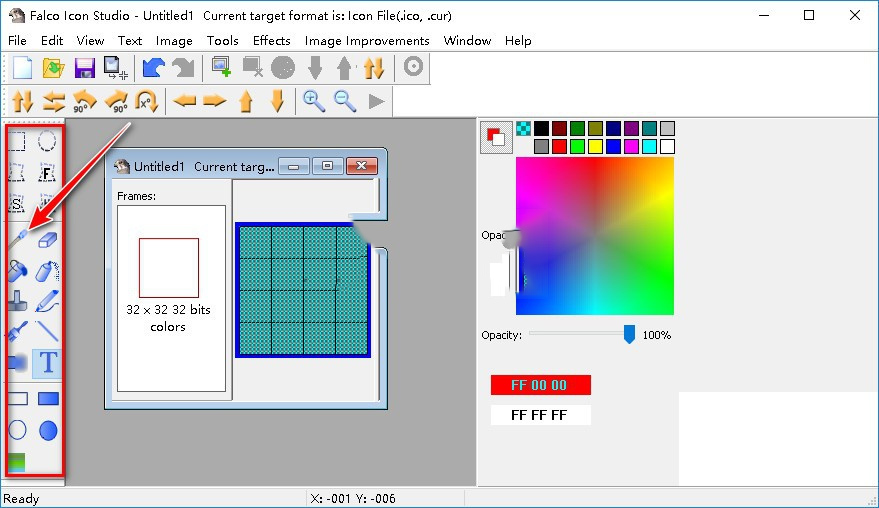This screenshot has height=508, width=879.
Task: Select the Gradient fill tool
Action: 17,462
